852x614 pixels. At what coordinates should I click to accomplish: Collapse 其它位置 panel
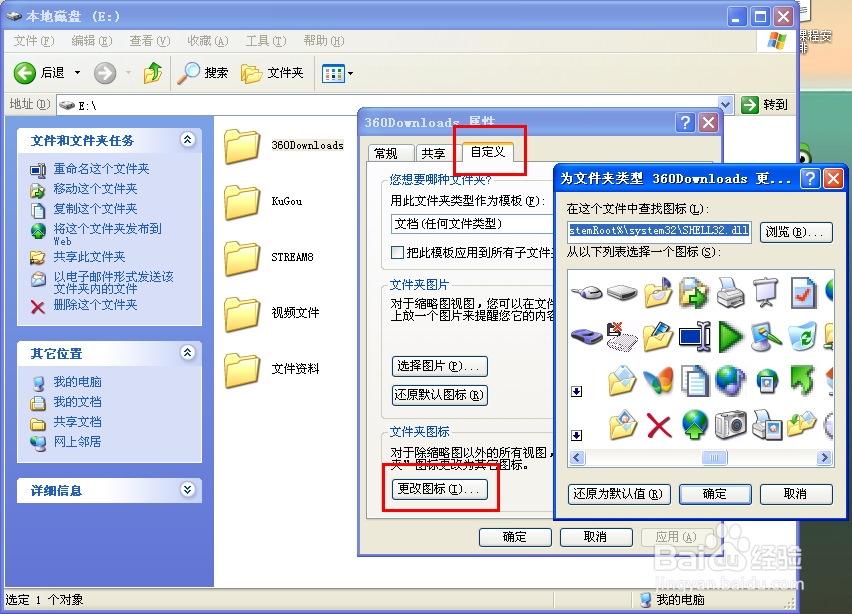point(187,353)
